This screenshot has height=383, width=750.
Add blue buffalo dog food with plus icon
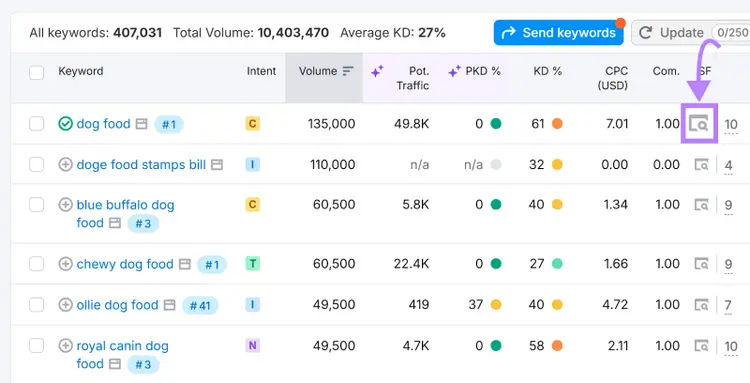click(x=65, y=205)
